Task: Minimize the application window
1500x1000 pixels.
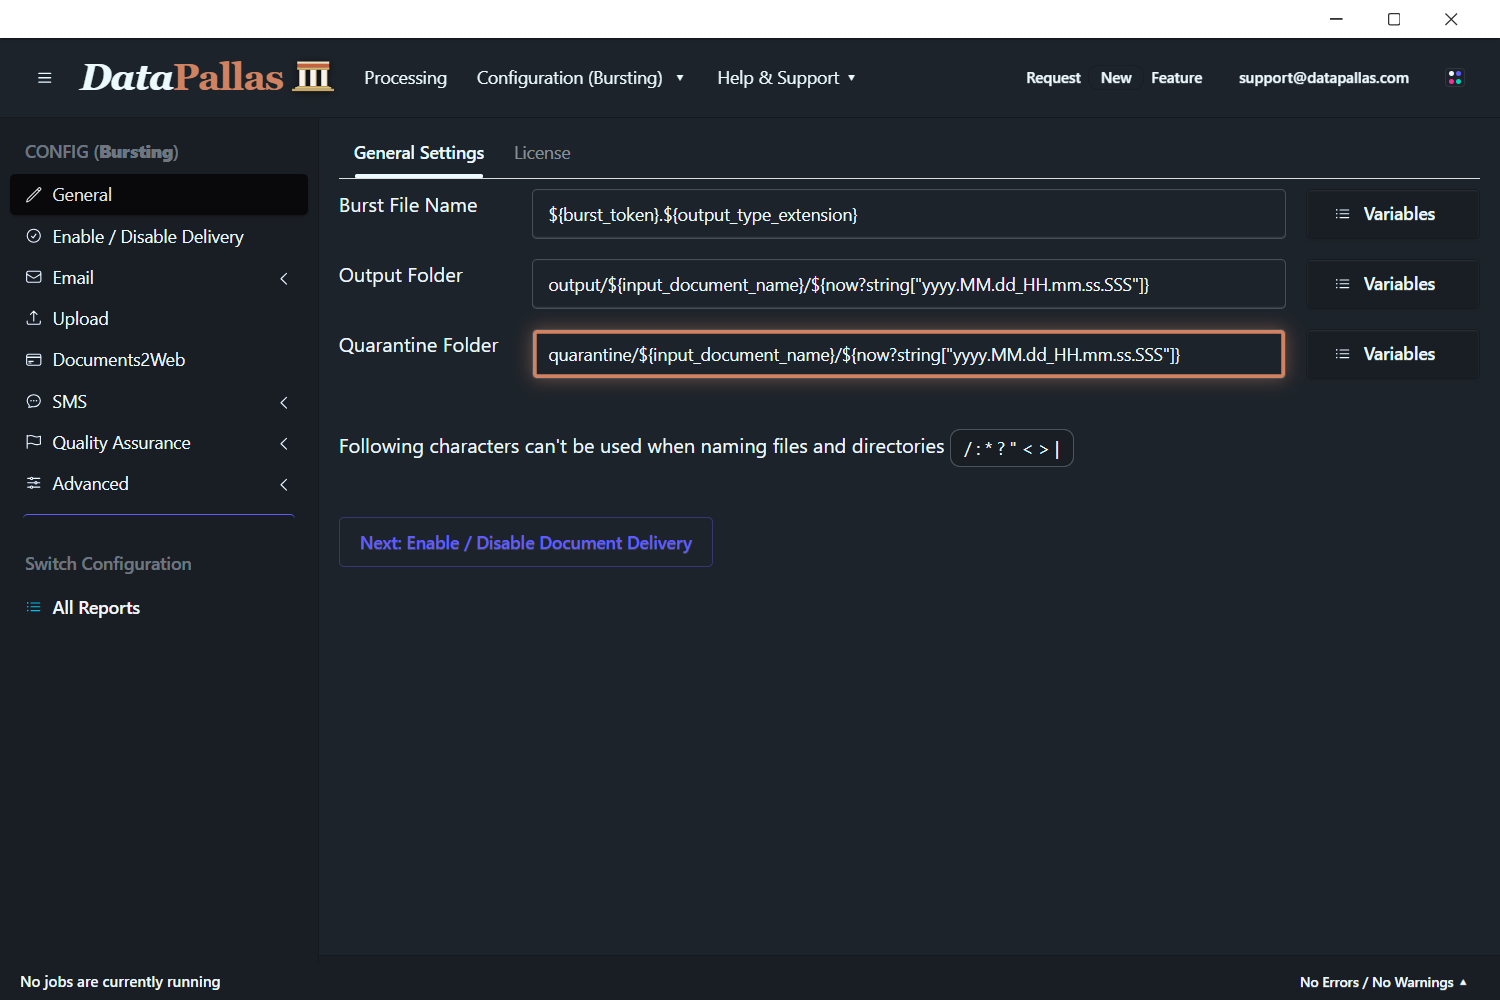Action: [1336, 19]
